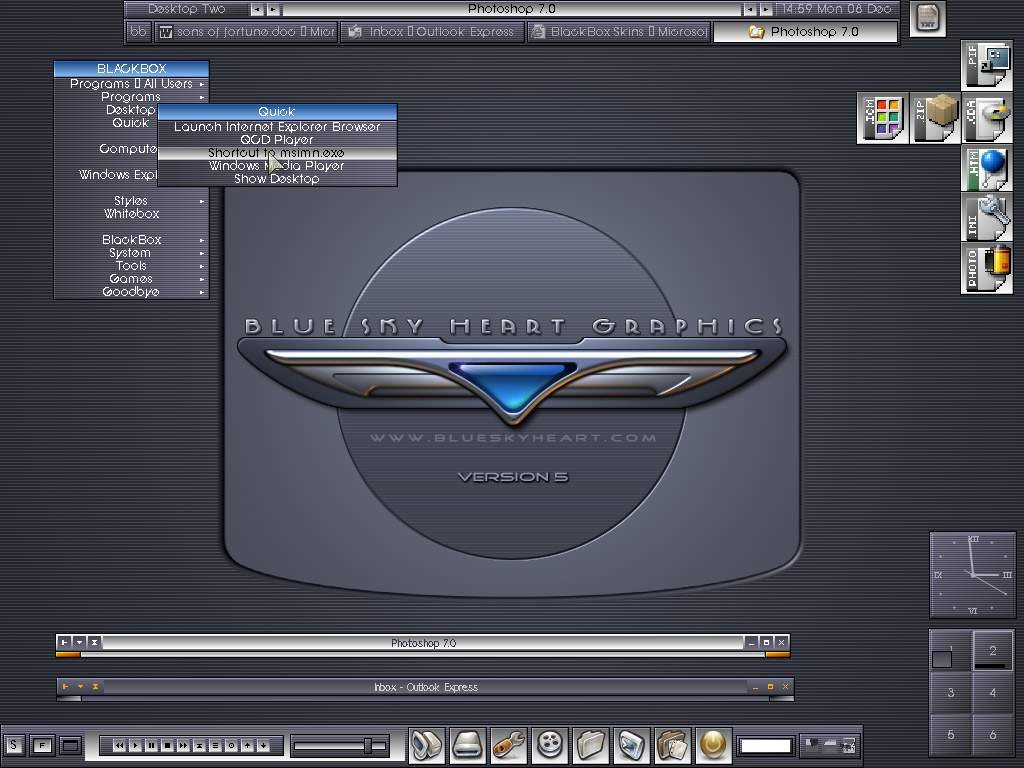
Task: Go to next desktop arrow beside Desktop Two
Action: coord(274,9)
